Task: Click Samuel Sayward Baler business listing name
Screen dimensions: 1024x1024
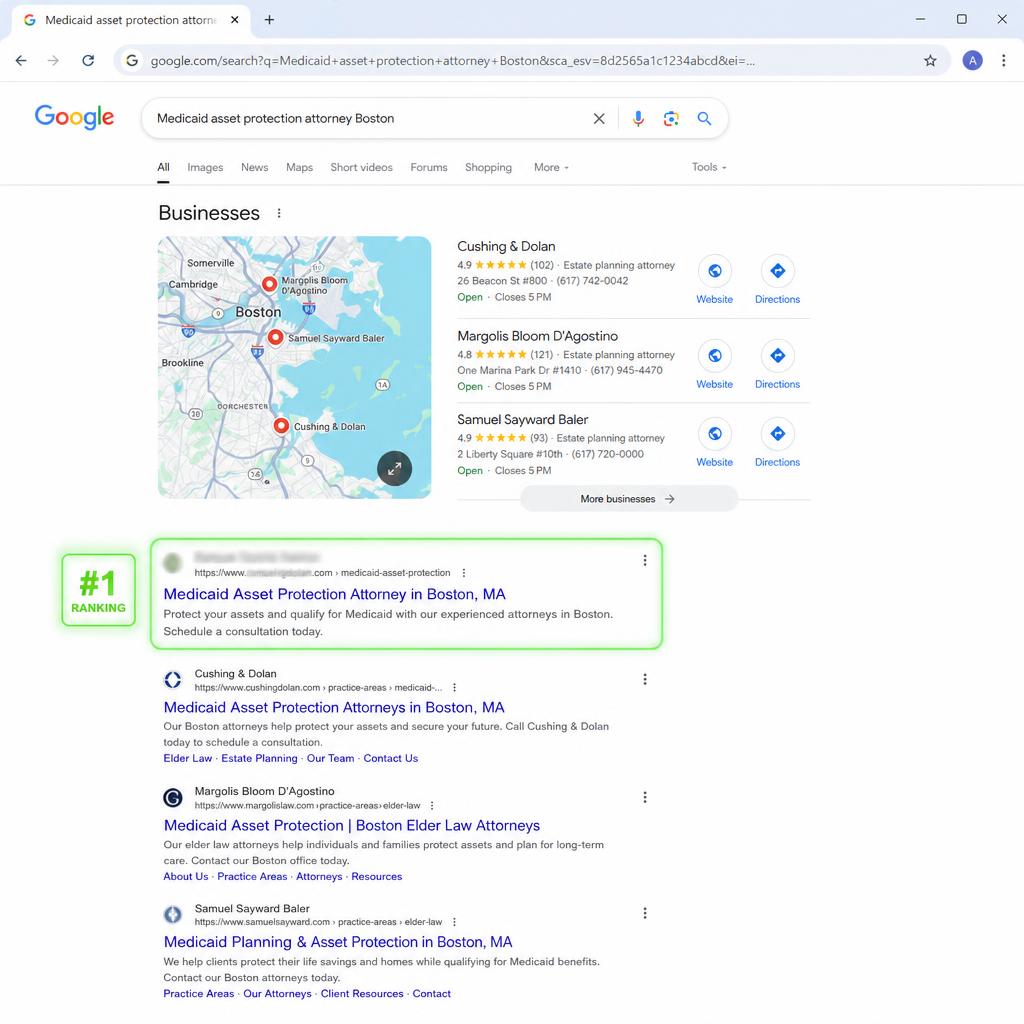Action: (x=522, y=419)
